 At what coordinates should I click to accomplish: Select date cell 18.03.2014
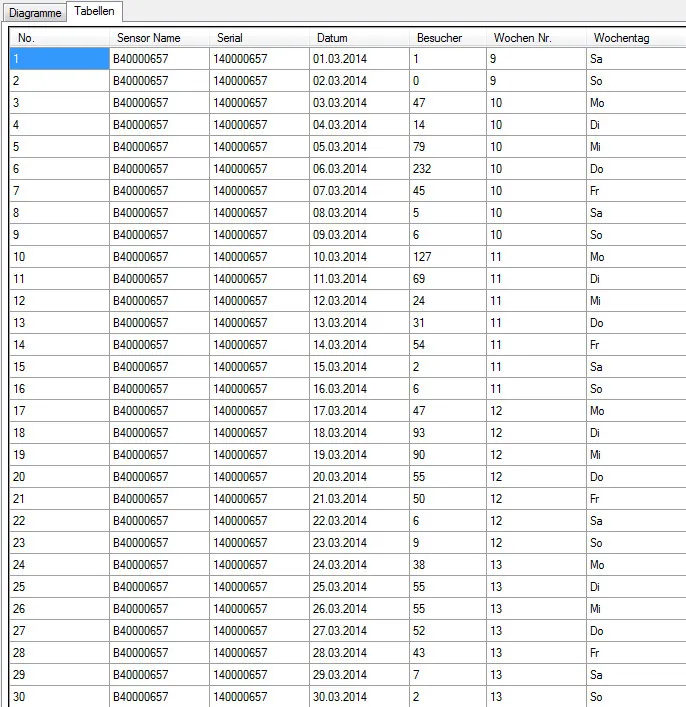359,433
